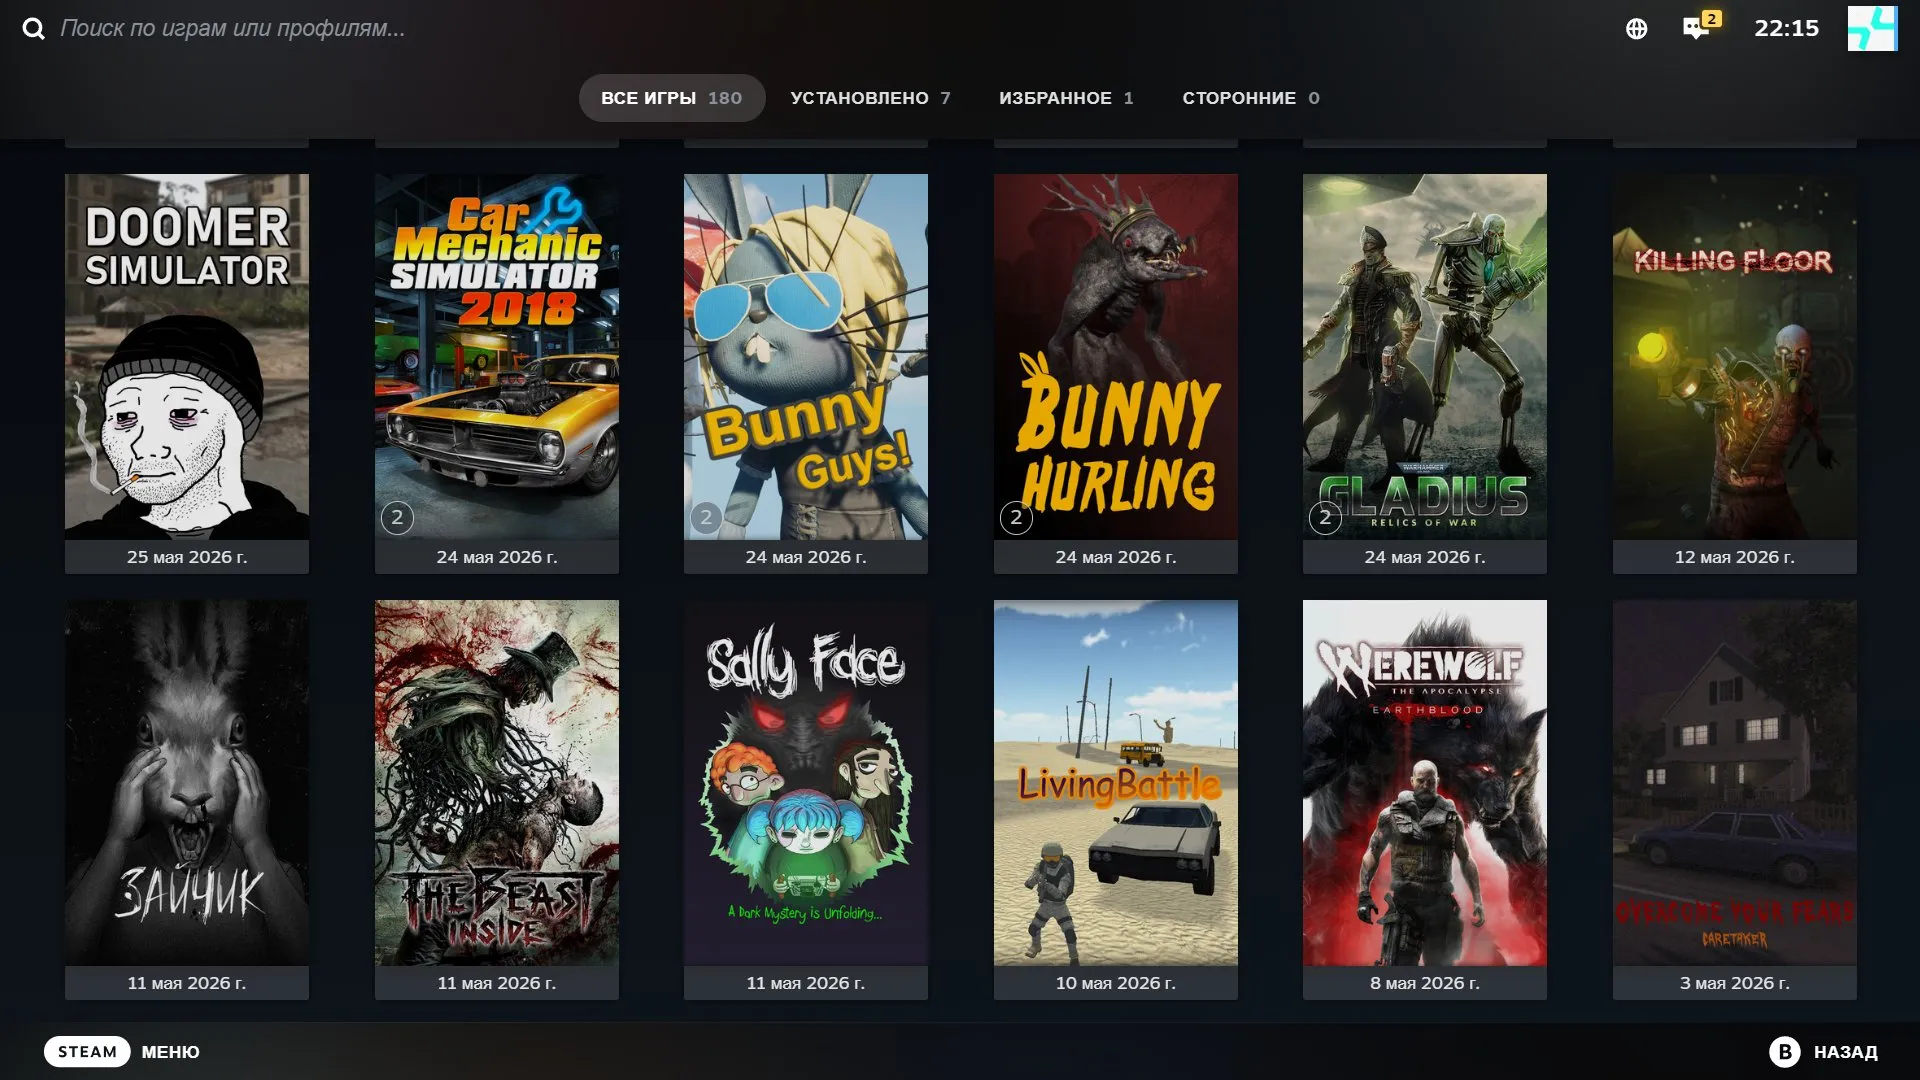Select Bunny Guys! game cover
Viewport: 1920px width, 1080px height.
pos(806,357)
